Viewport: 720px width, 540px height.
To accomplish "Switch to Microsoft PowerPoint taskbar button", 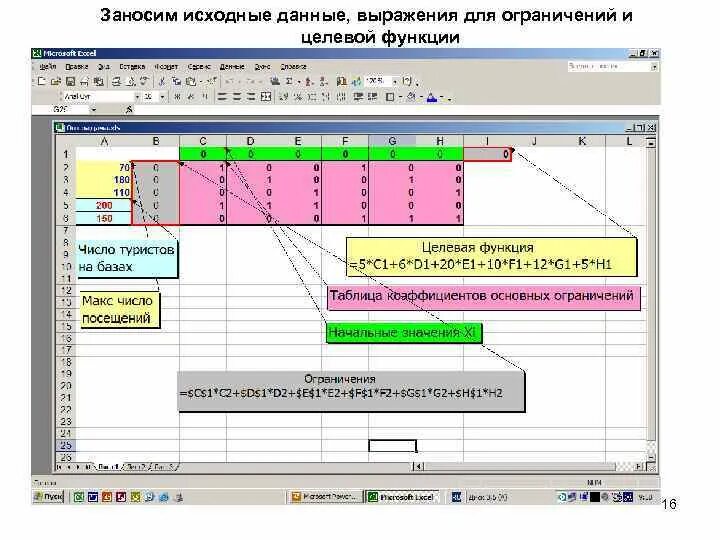I will coord(325,497).
